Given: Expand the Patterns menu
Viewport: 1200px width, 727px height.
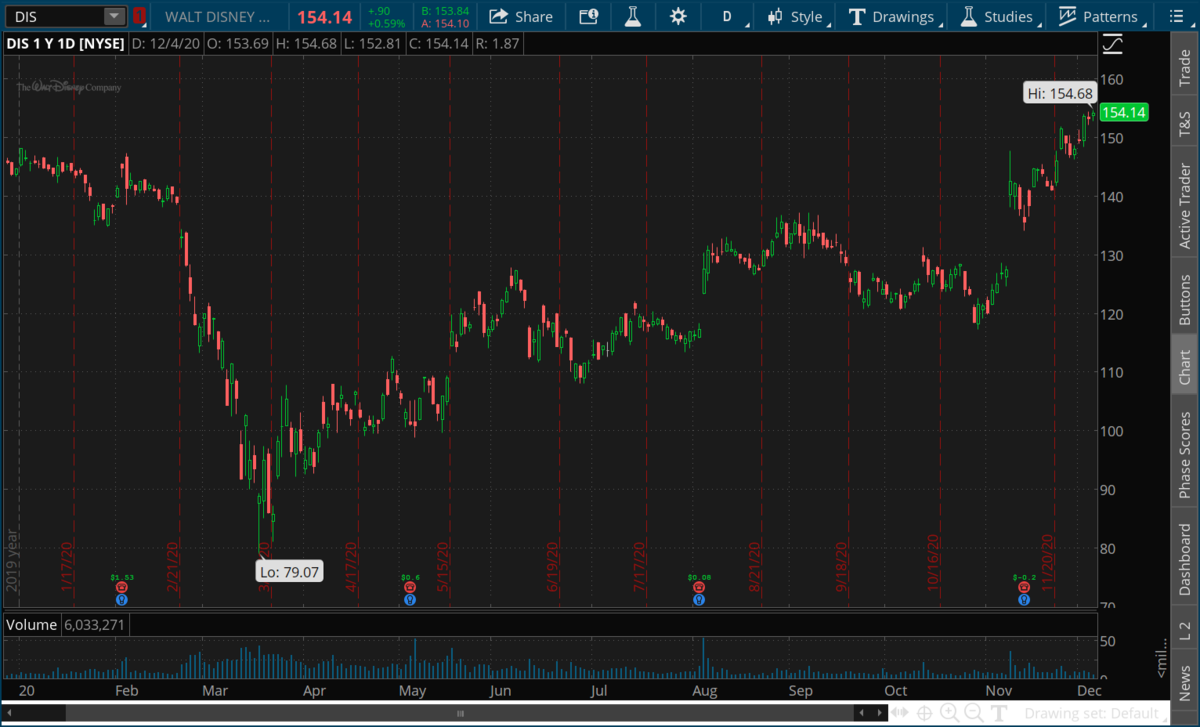Looking at the screenshot, I should pos(1099,16).
